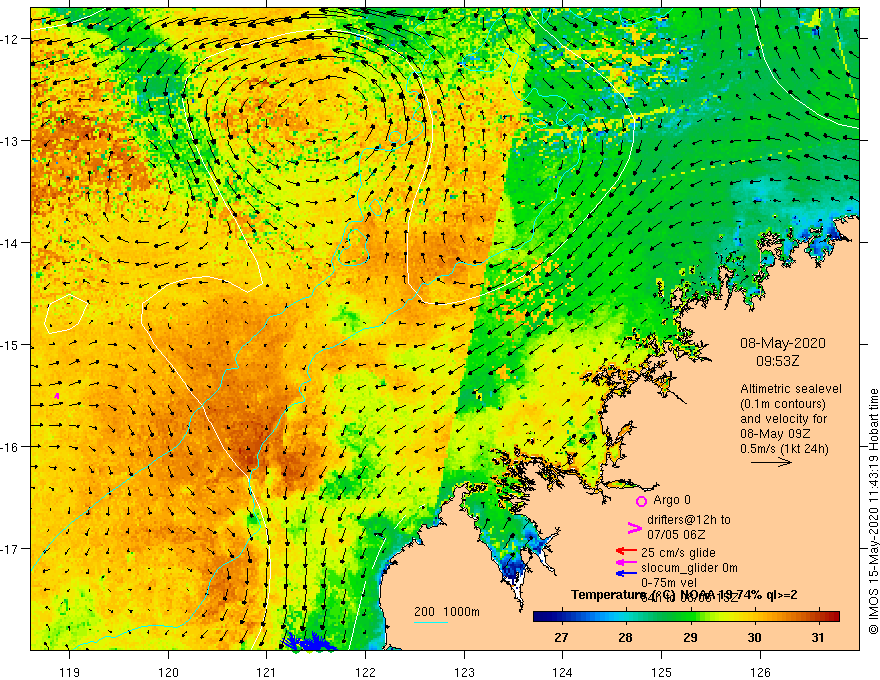Click the red glide arrow in legend
The width and height of the screenshot is (880, 680).
point(626,552)
